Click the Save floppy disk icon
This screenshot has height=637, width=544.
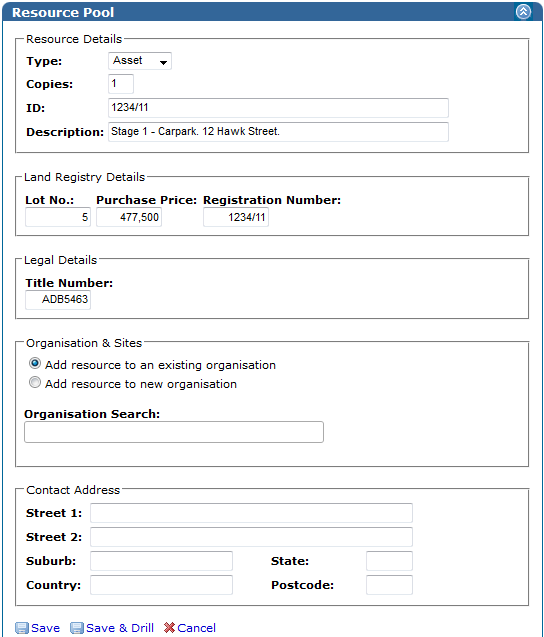[x=22, y=628]
